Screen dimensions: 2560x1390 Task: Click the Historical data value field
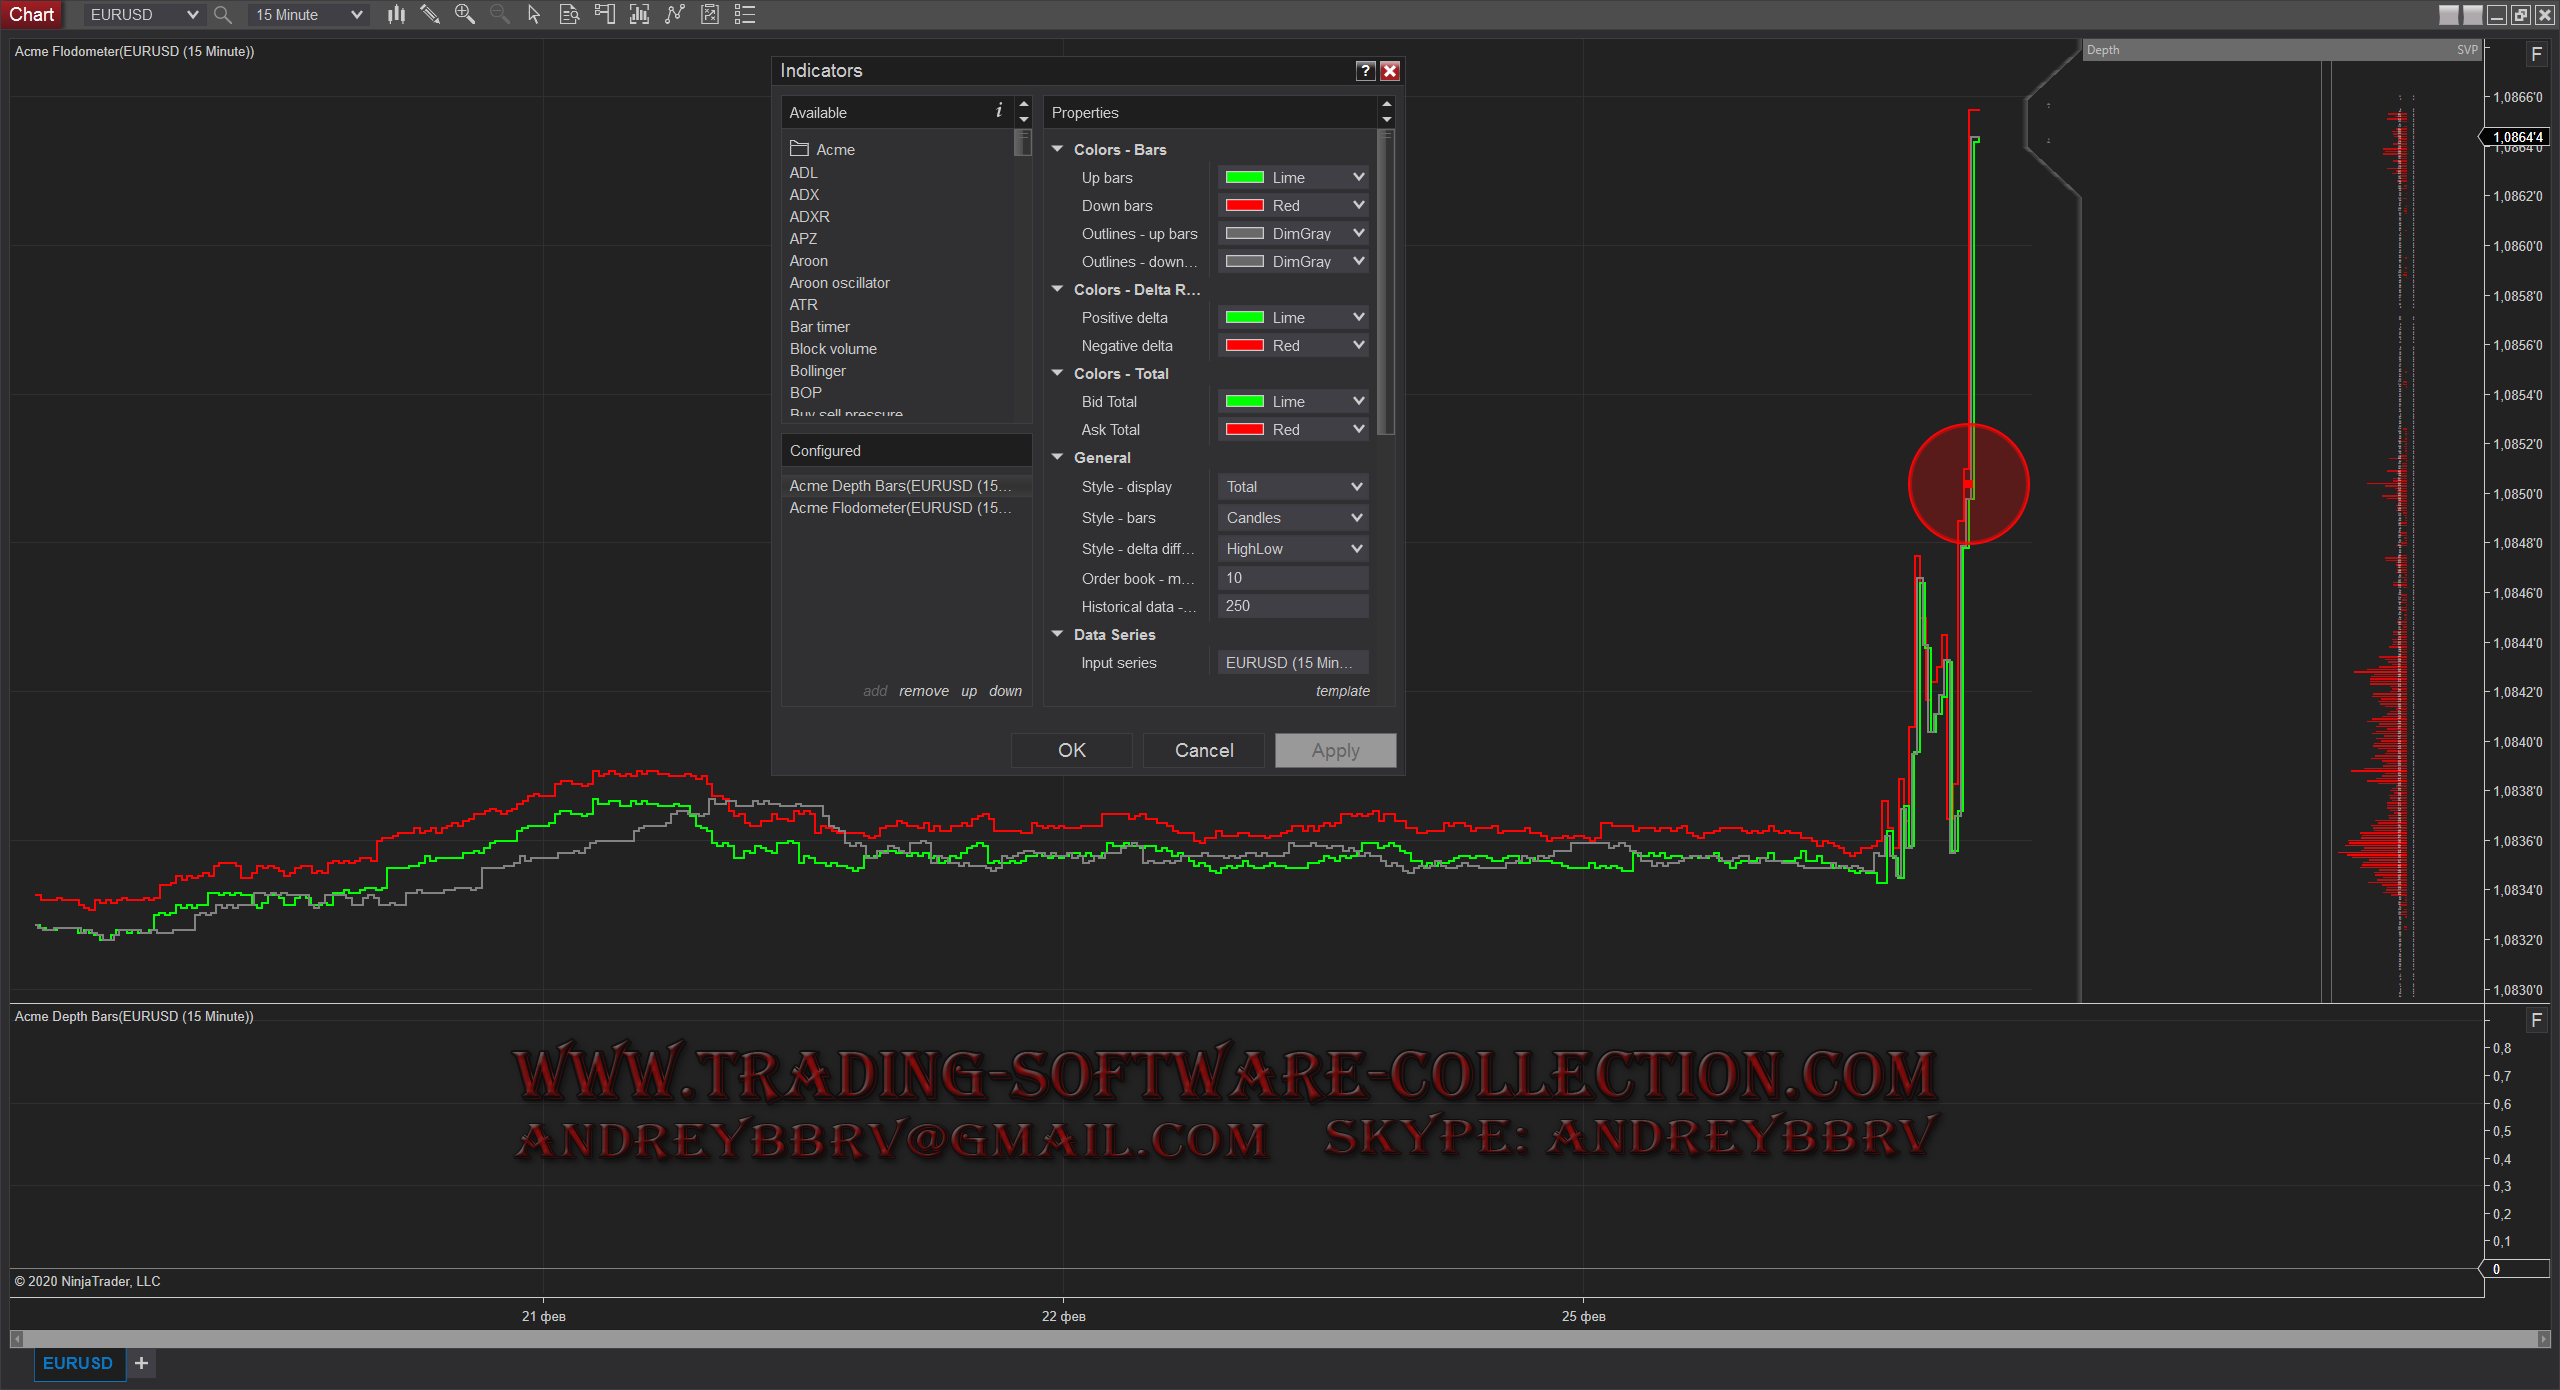[x=1293, y=606]
